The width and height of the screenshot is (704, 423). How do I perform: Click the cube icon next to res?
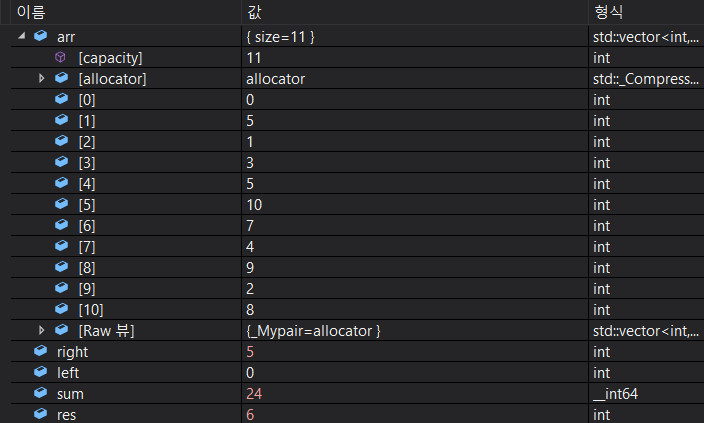click(41, 414)
